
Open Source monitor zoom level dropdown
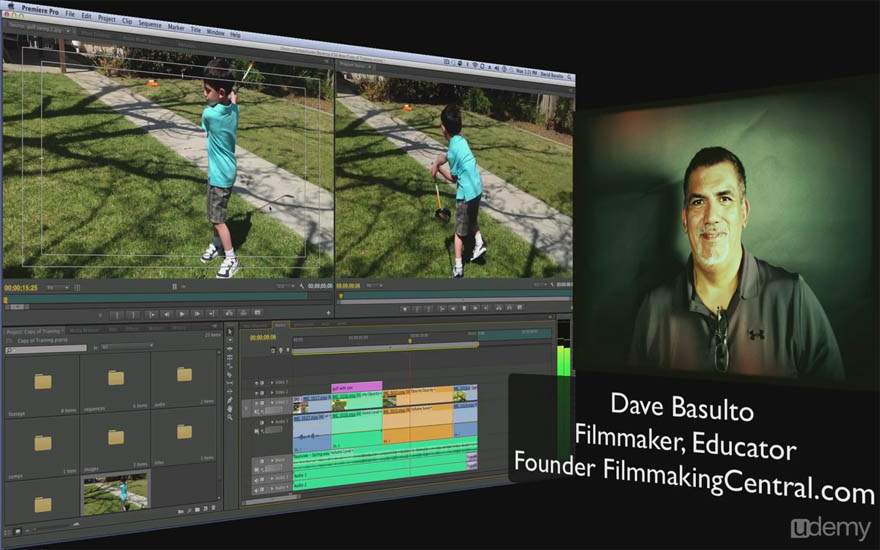tap(58, 287)
